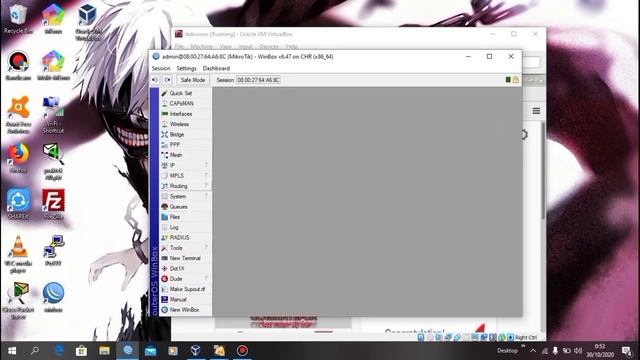Click the gear icon behind WinBox

[525, 134]
